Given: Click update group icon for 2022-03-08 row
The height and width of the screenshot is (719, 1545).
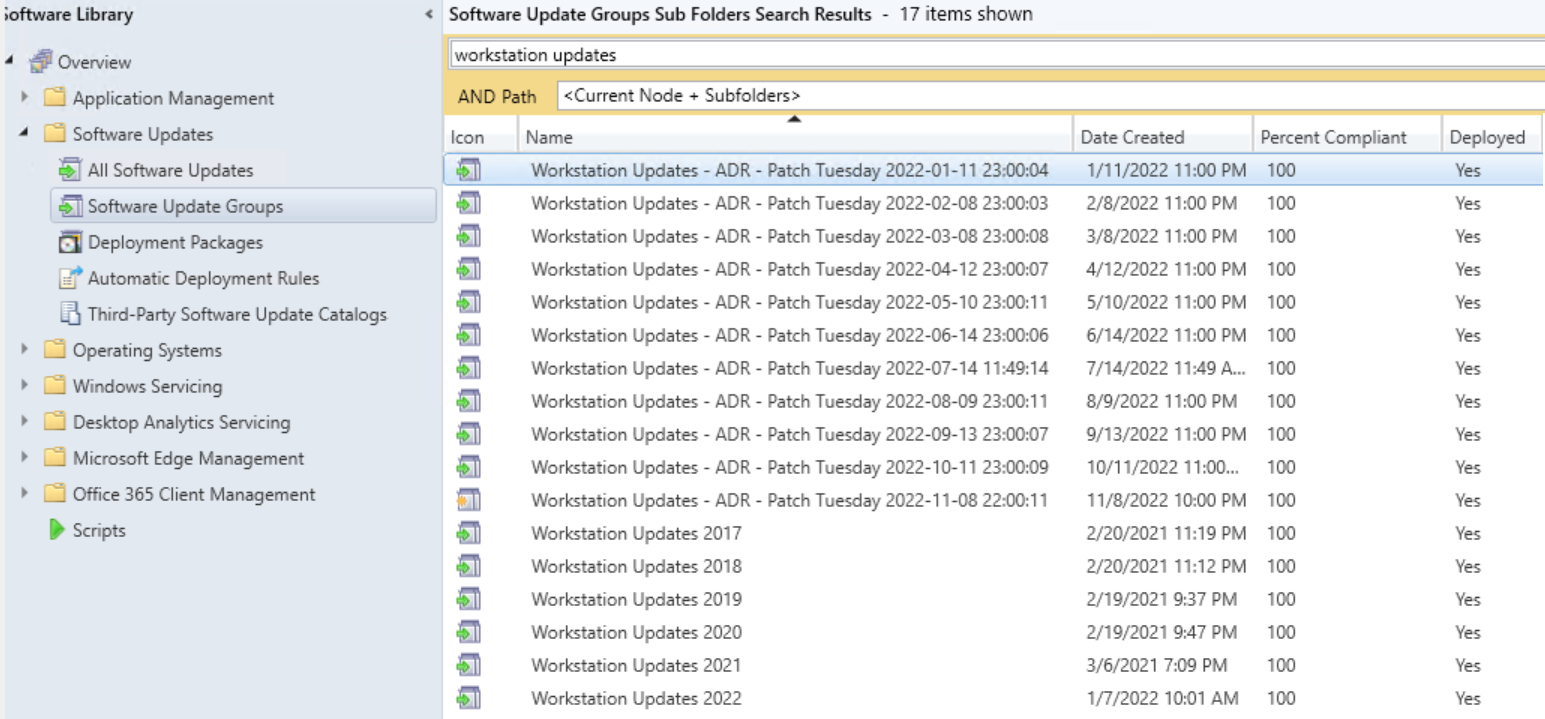Looking at the screenshot, I should [468, 236].
